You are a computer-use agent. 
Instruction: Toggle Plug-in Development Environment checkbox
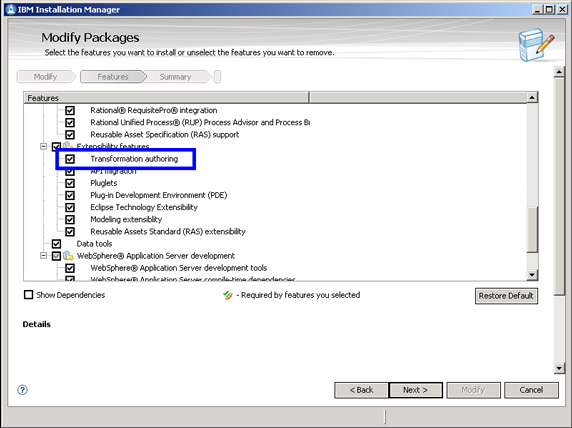click(x=70, y=195)
